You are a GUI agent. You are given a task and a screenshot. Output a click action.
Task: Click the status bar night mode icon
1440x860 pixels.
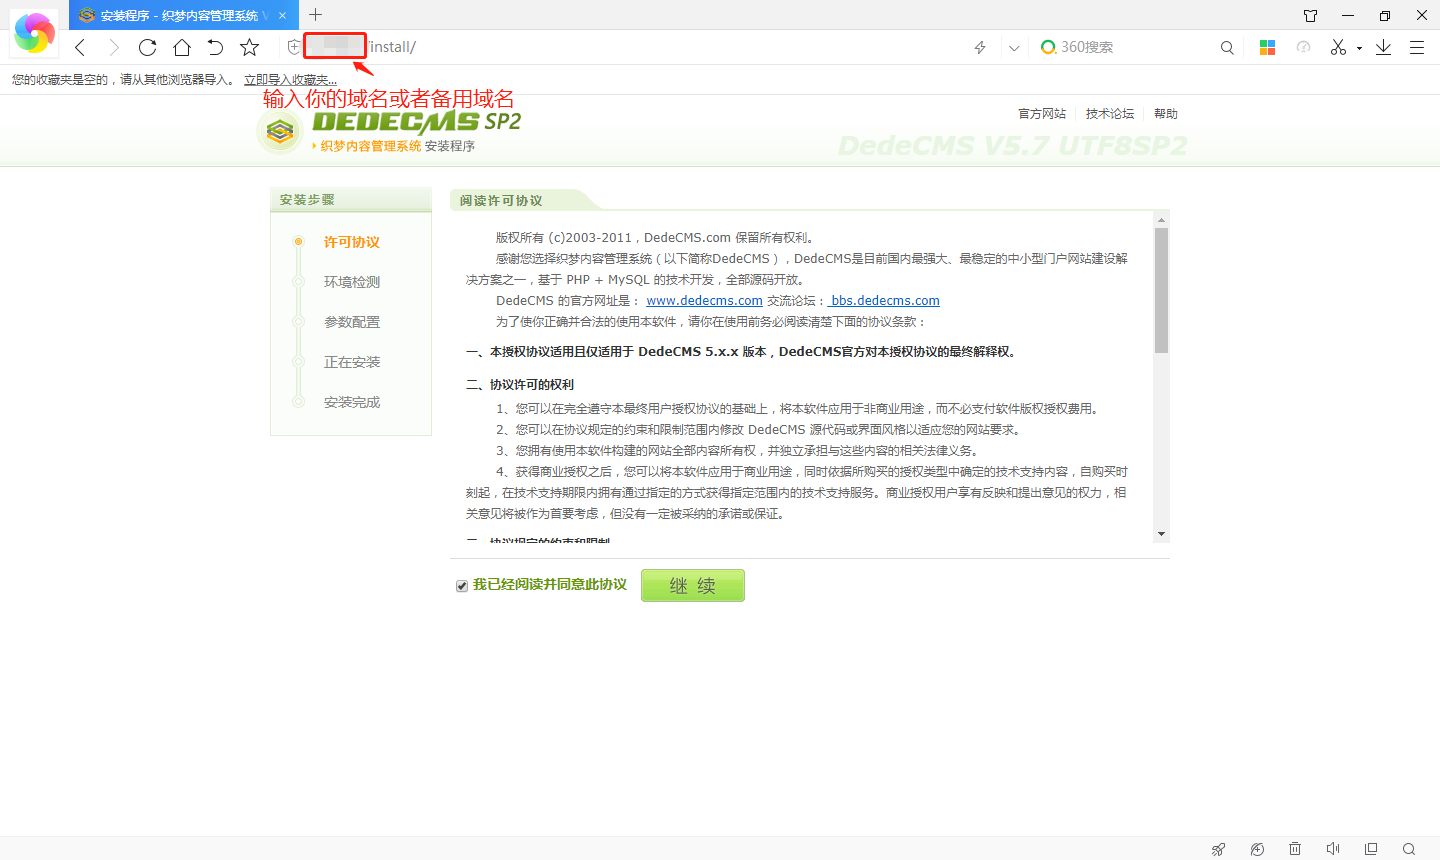click(1257, 849)
